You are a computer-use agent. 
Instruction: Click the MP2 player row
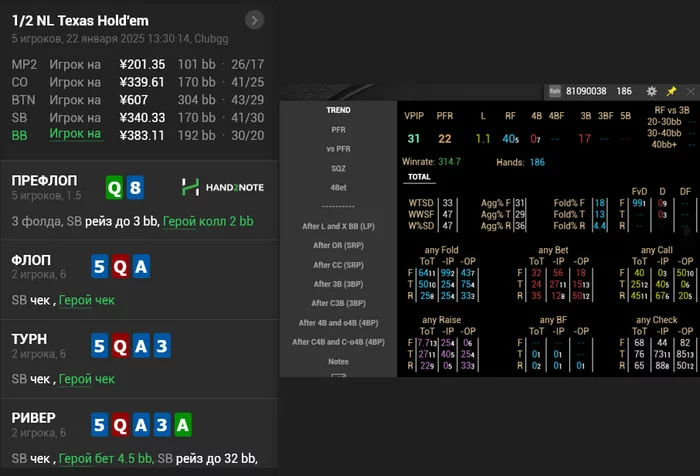click(x=138, y=64)
